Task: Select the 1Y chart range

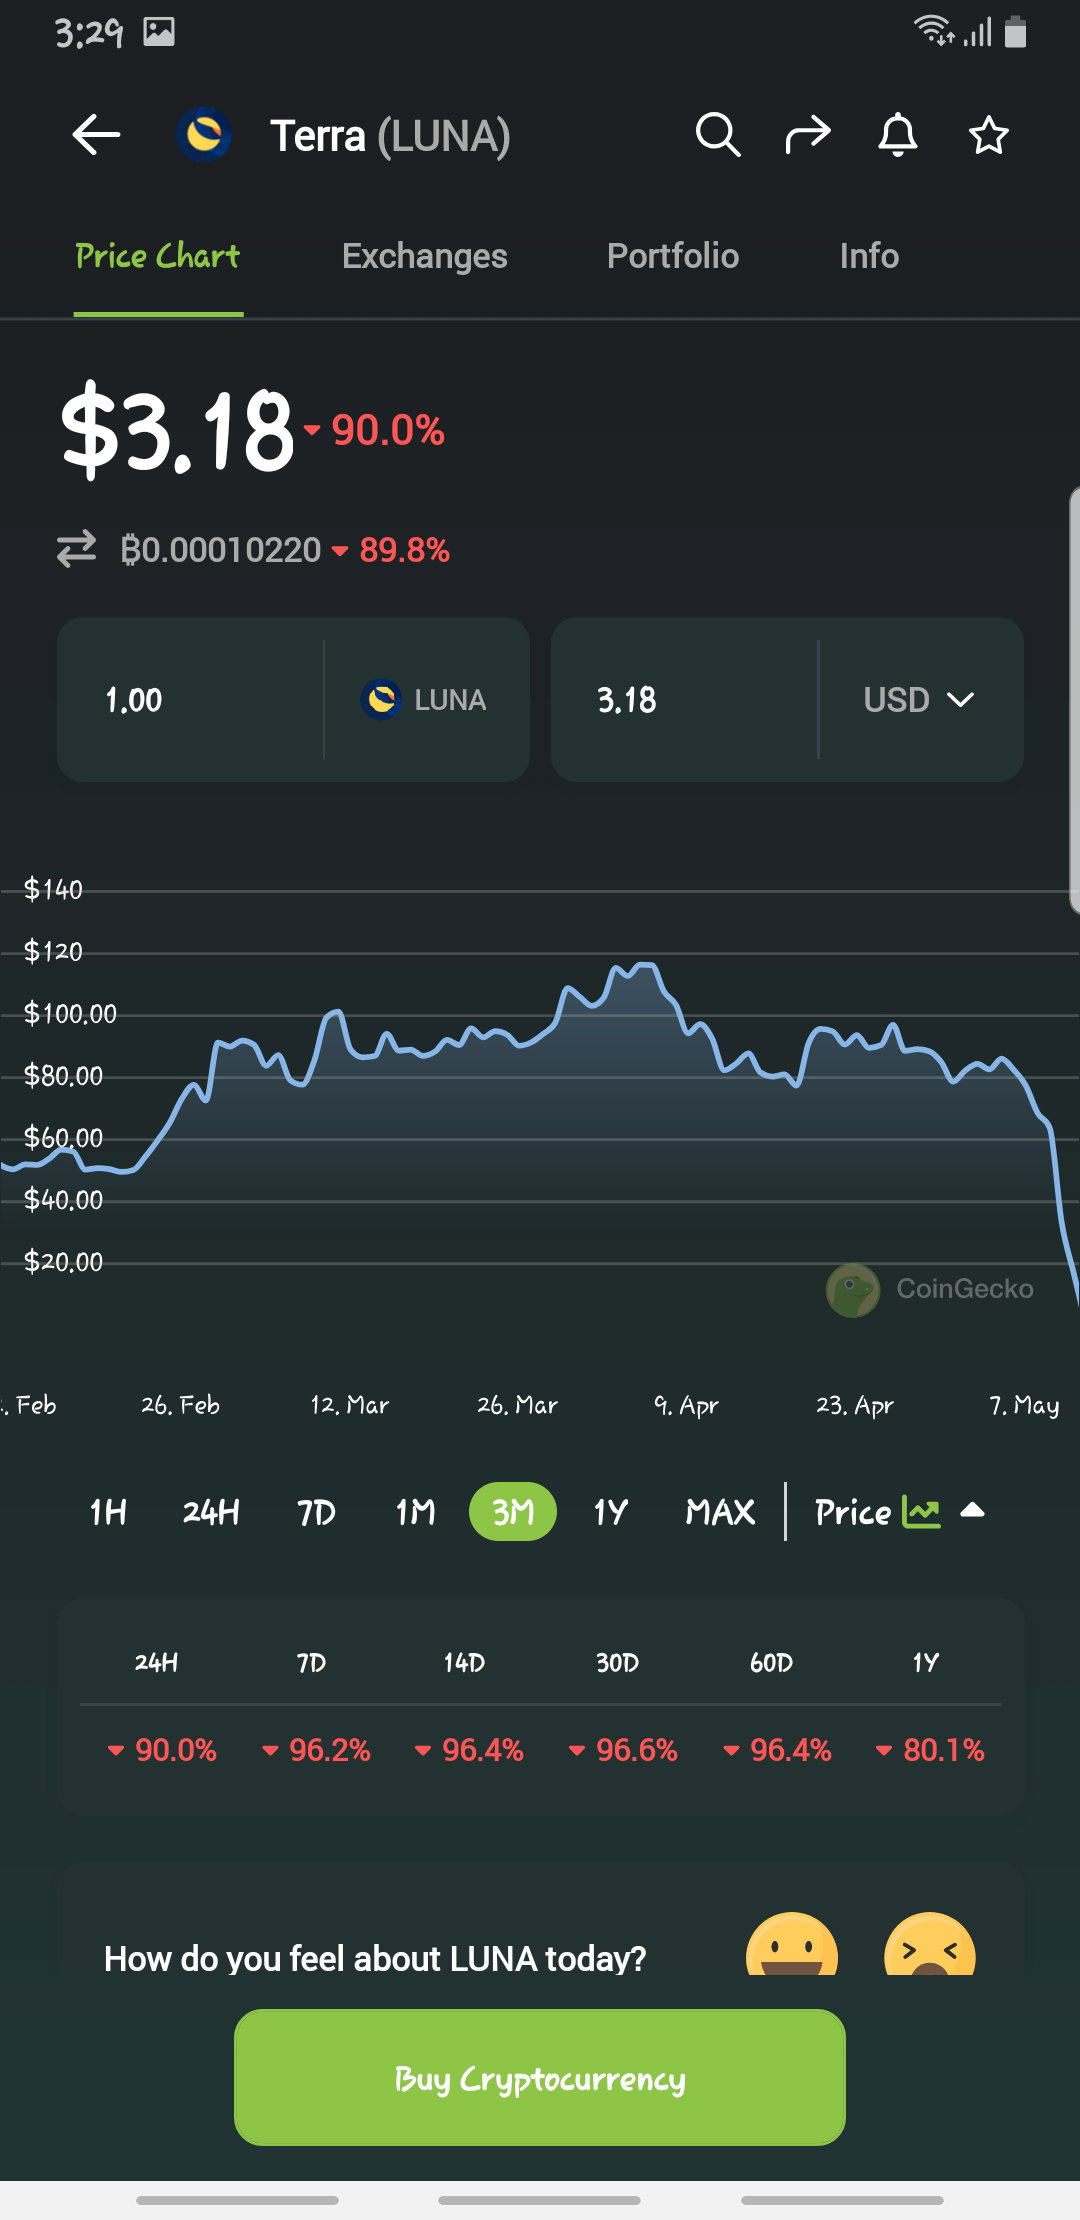Action: tap(611, 1512)
